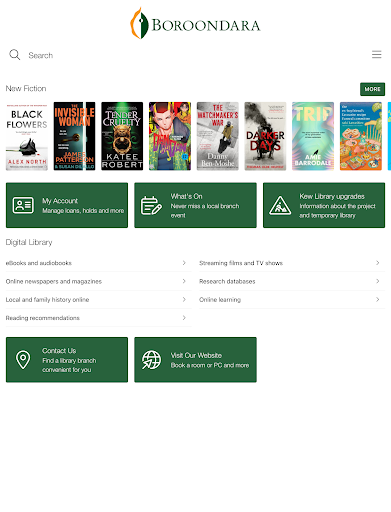Open The Watchmaker's War book cover
This screenshot has height=512, width=391.
(218, 136)
